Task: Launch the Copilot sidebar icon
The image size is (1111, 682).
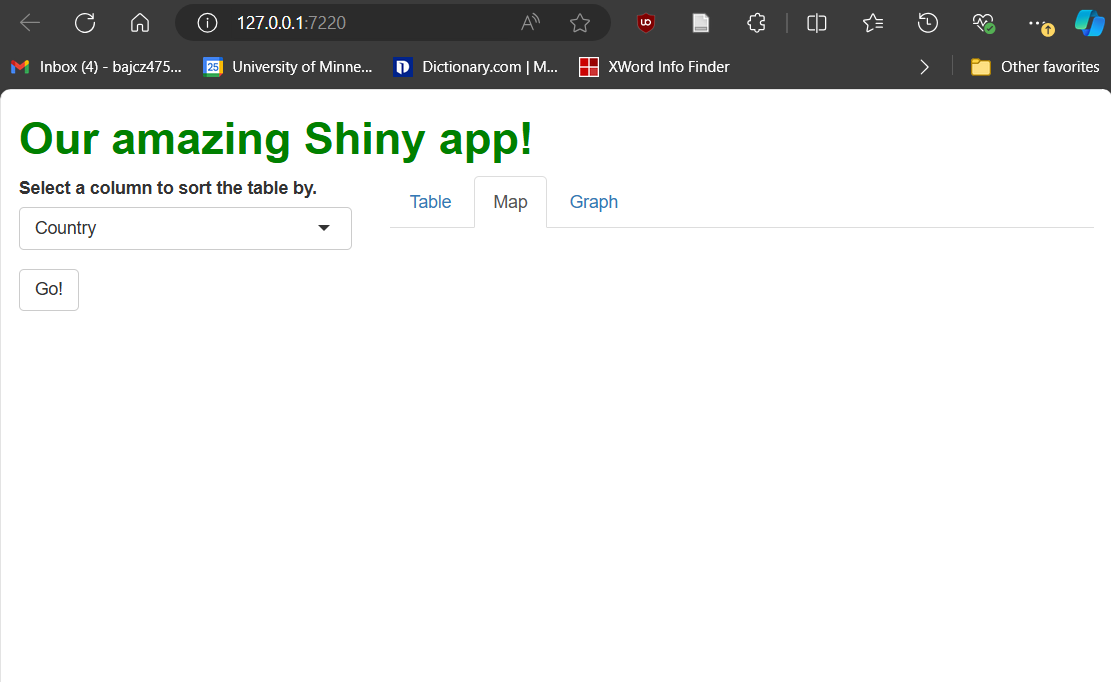Action: tap(1089, 23)
